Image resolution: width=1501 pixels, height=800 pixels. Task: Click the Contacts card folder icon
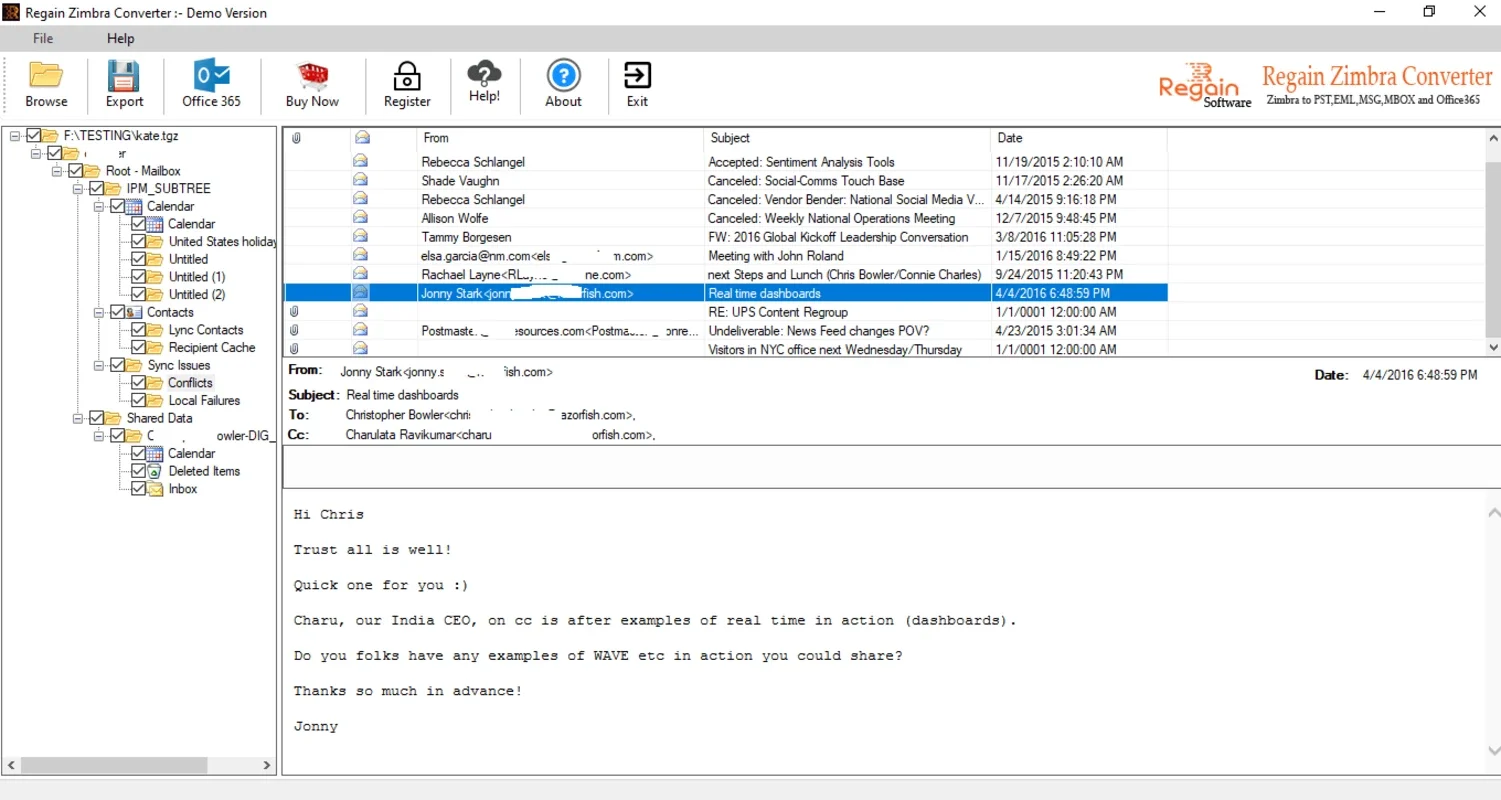click(134, 312)
